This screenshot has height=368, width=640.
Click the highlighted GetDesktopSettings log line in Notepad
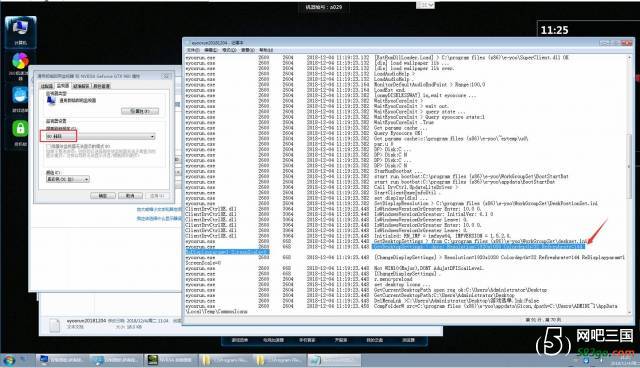tap(478, 246)
